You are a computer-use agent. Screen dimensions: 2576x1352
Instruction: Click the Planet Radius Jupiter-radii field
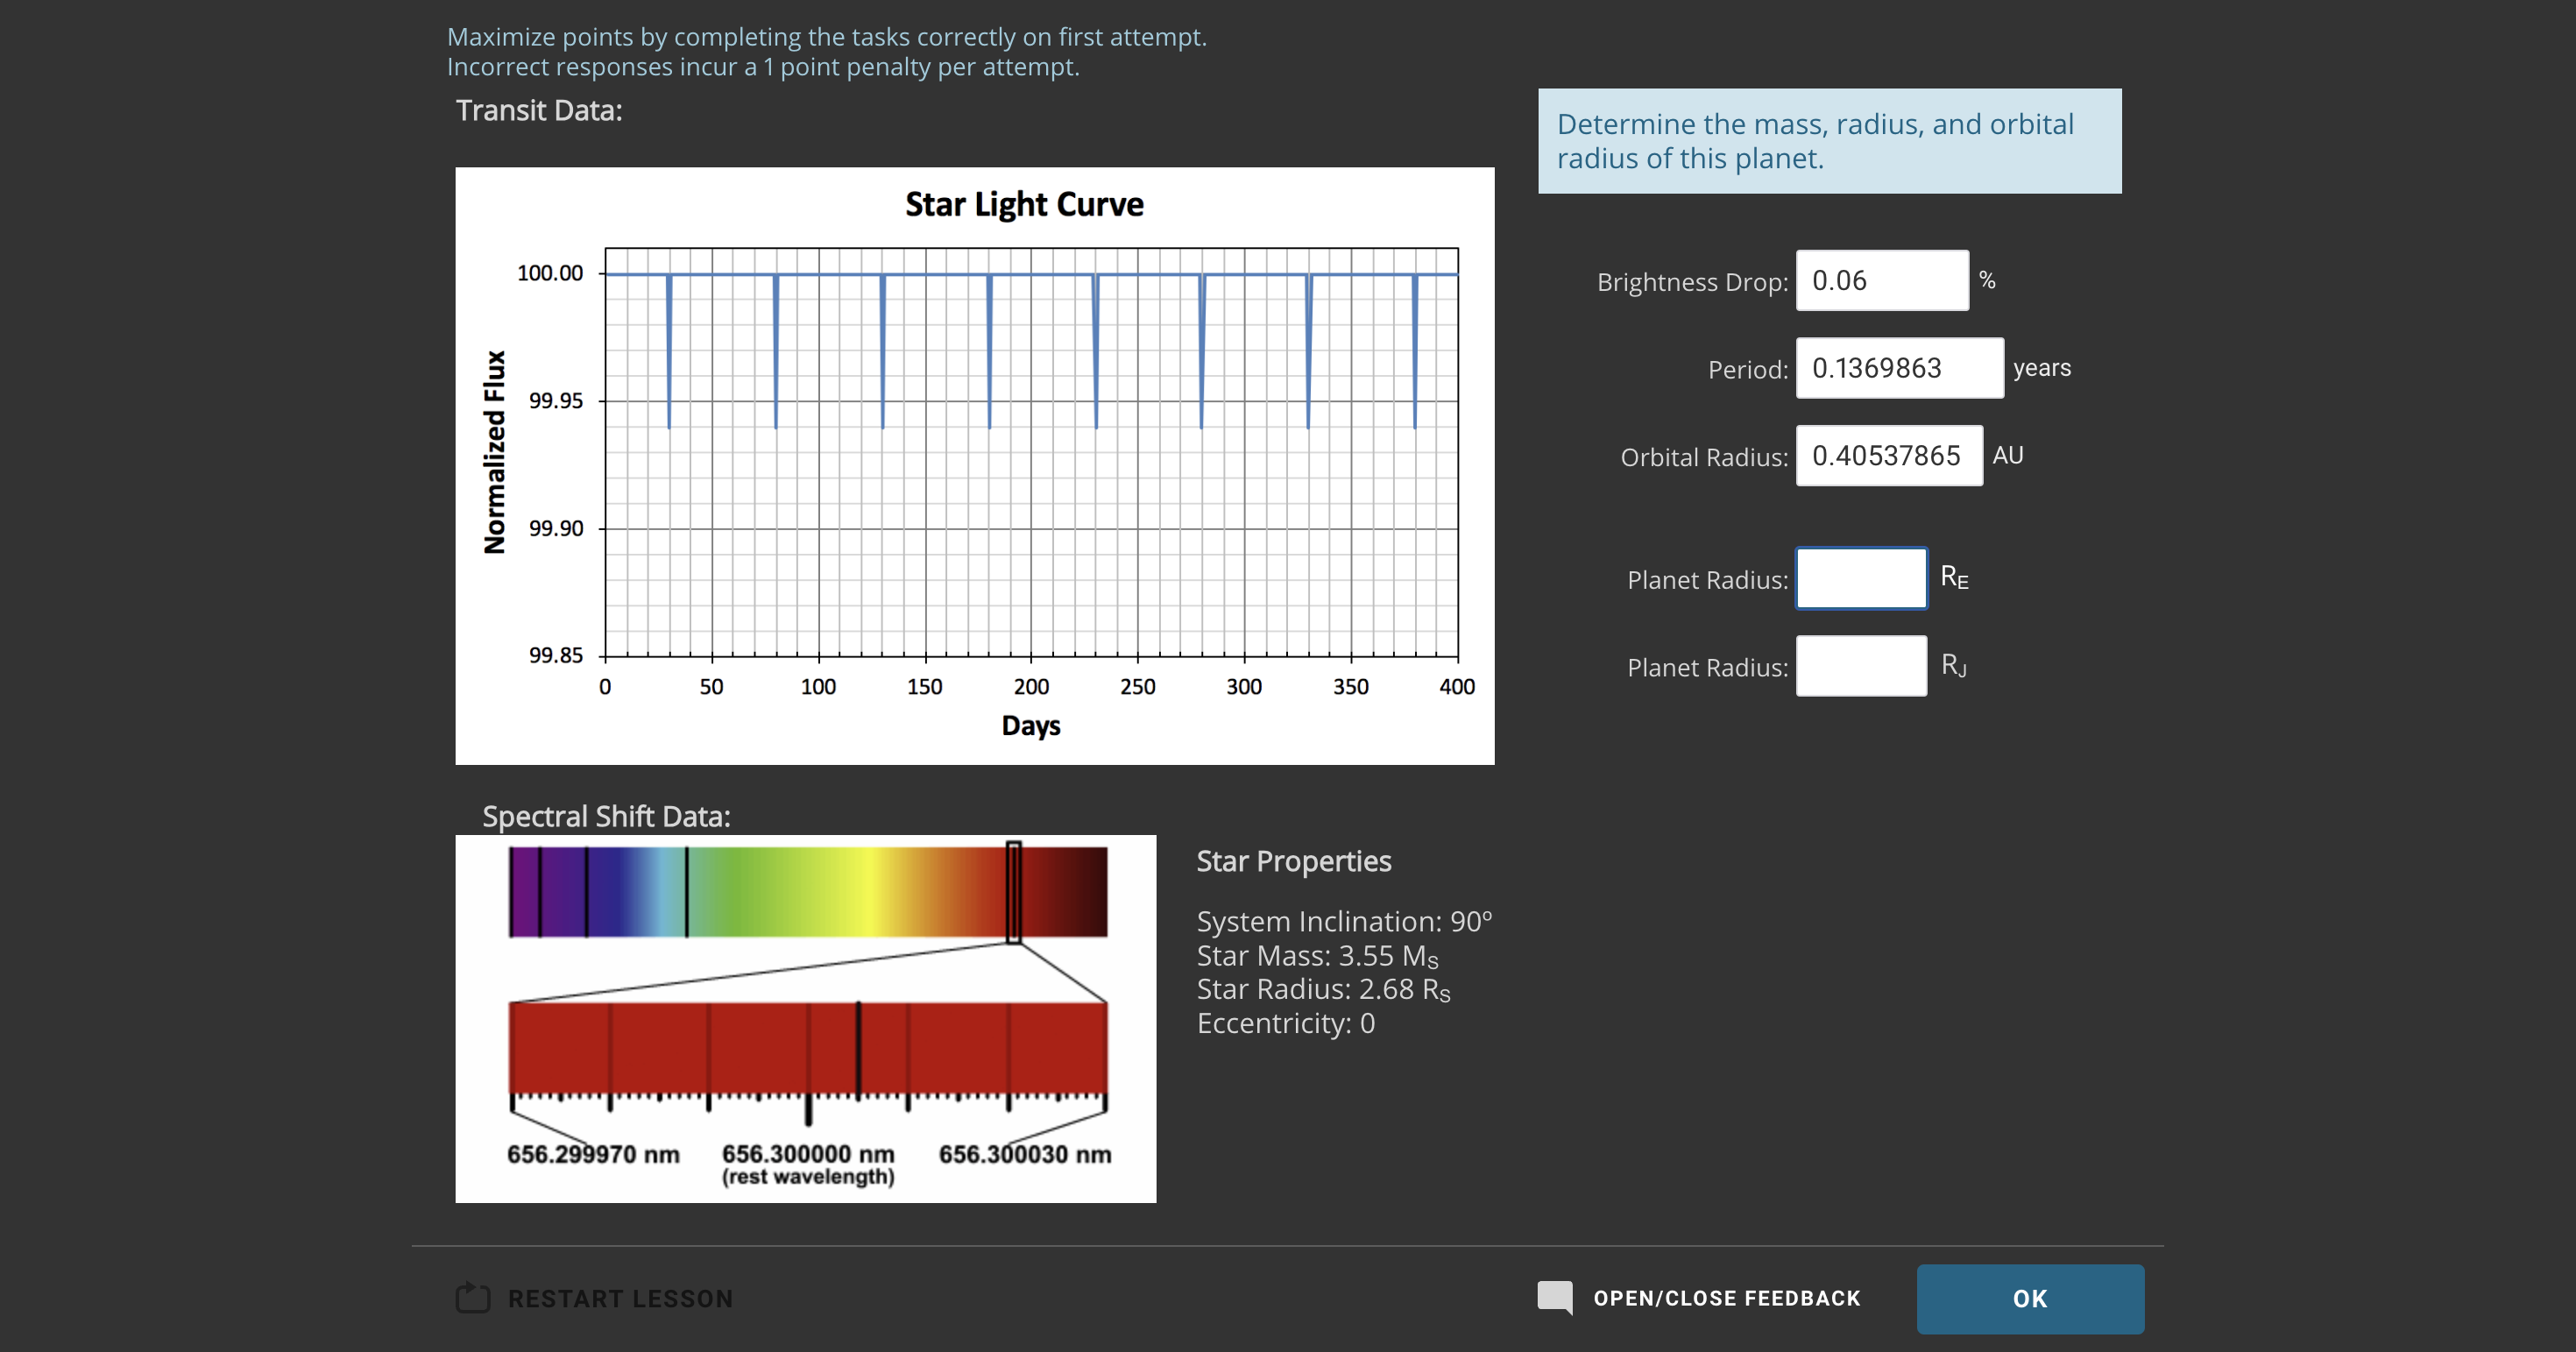pyautogui.click(x=1860, y=666)
